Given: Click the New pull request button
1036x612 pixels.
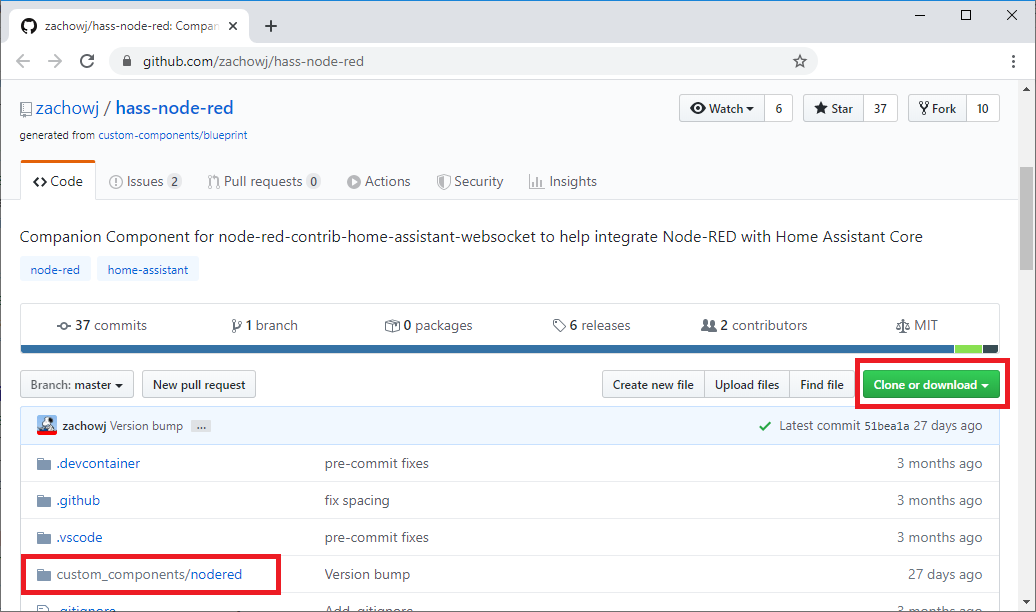Looking at the screenshot, I should [199, 385].
